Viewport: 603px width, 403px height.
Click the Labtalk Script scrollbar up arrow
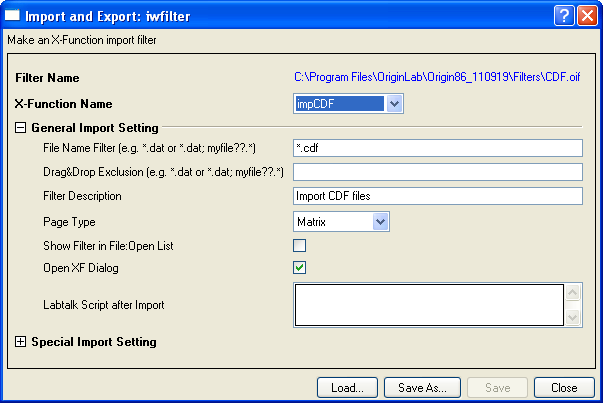point(573,293)
